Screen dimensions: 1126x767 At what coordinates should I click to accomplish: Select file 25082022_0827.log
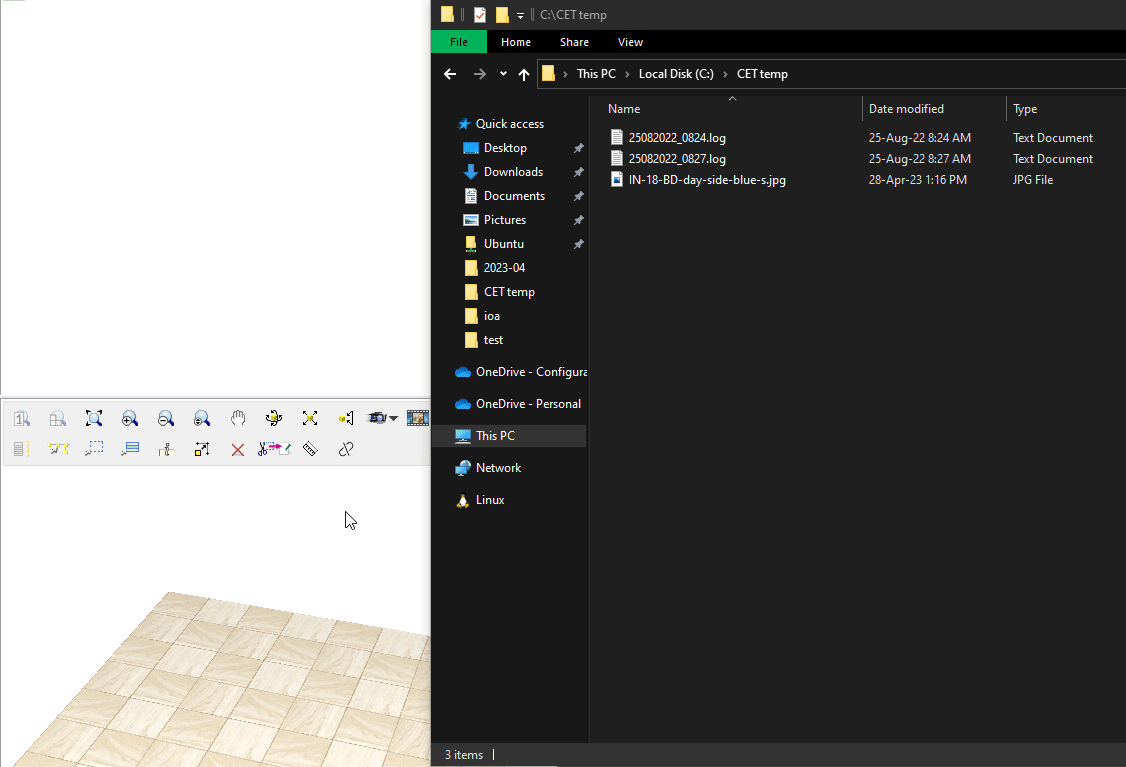pyautogui.click(x=677, y=159)
